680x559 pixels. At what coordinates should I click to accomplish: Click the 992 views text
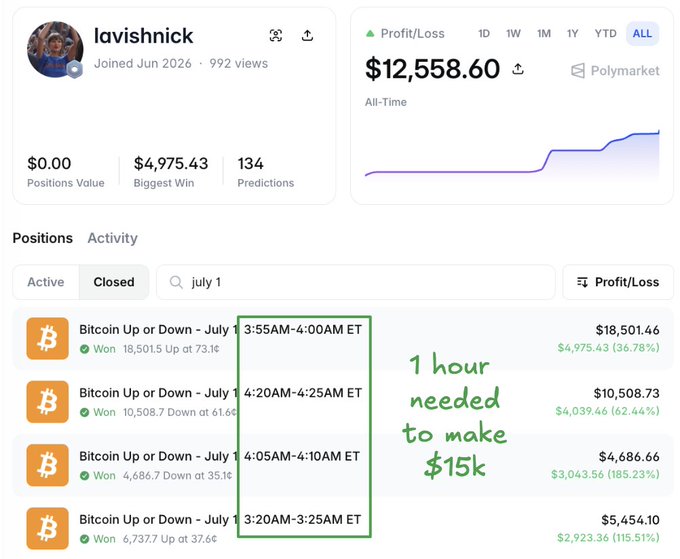click(x=239, y=63)
